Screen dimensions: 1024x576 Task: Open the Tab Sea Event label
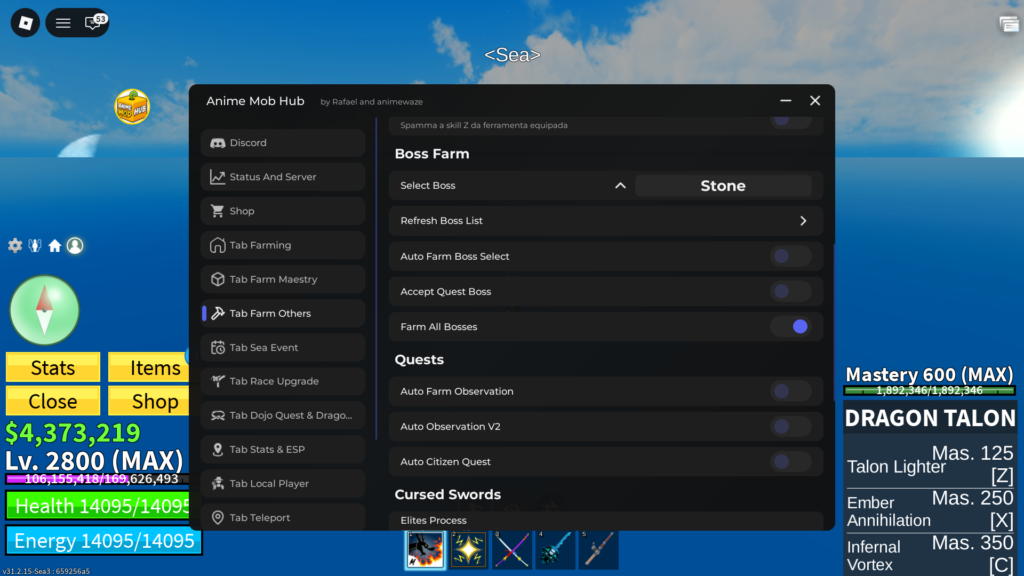tap(263, 347)
